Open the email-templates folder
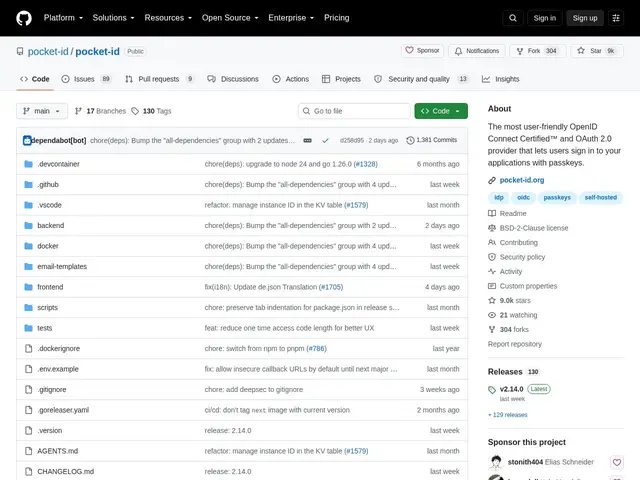This screenshot has width=640, height=480. click(62, 267)
